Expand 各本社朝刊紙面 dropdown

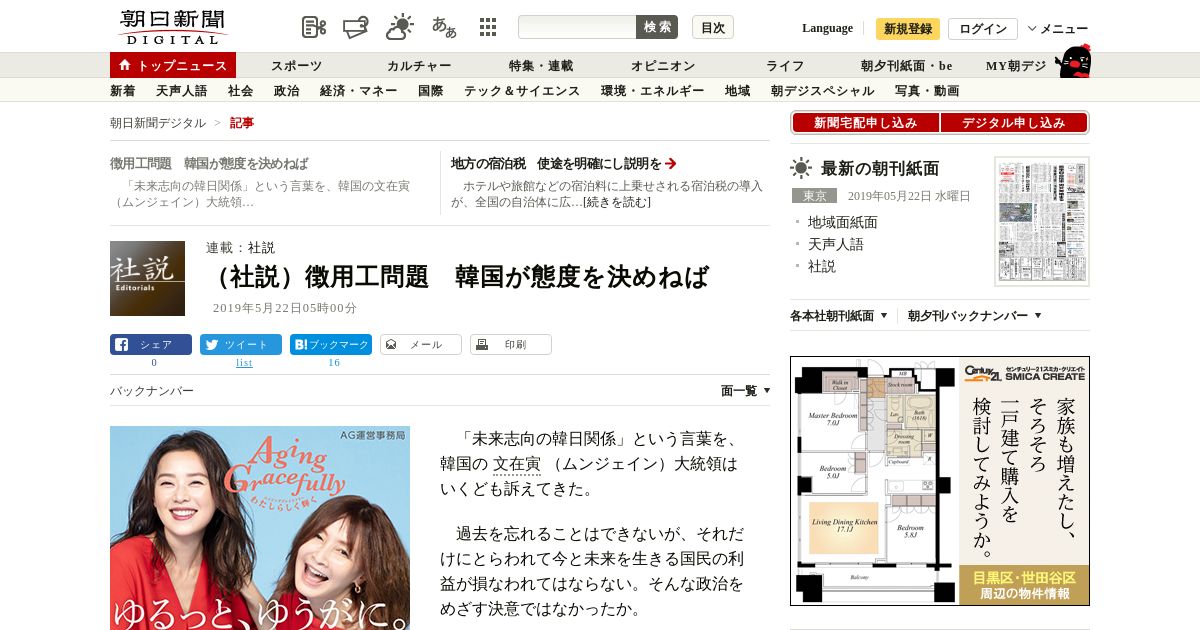pos(839,315)
